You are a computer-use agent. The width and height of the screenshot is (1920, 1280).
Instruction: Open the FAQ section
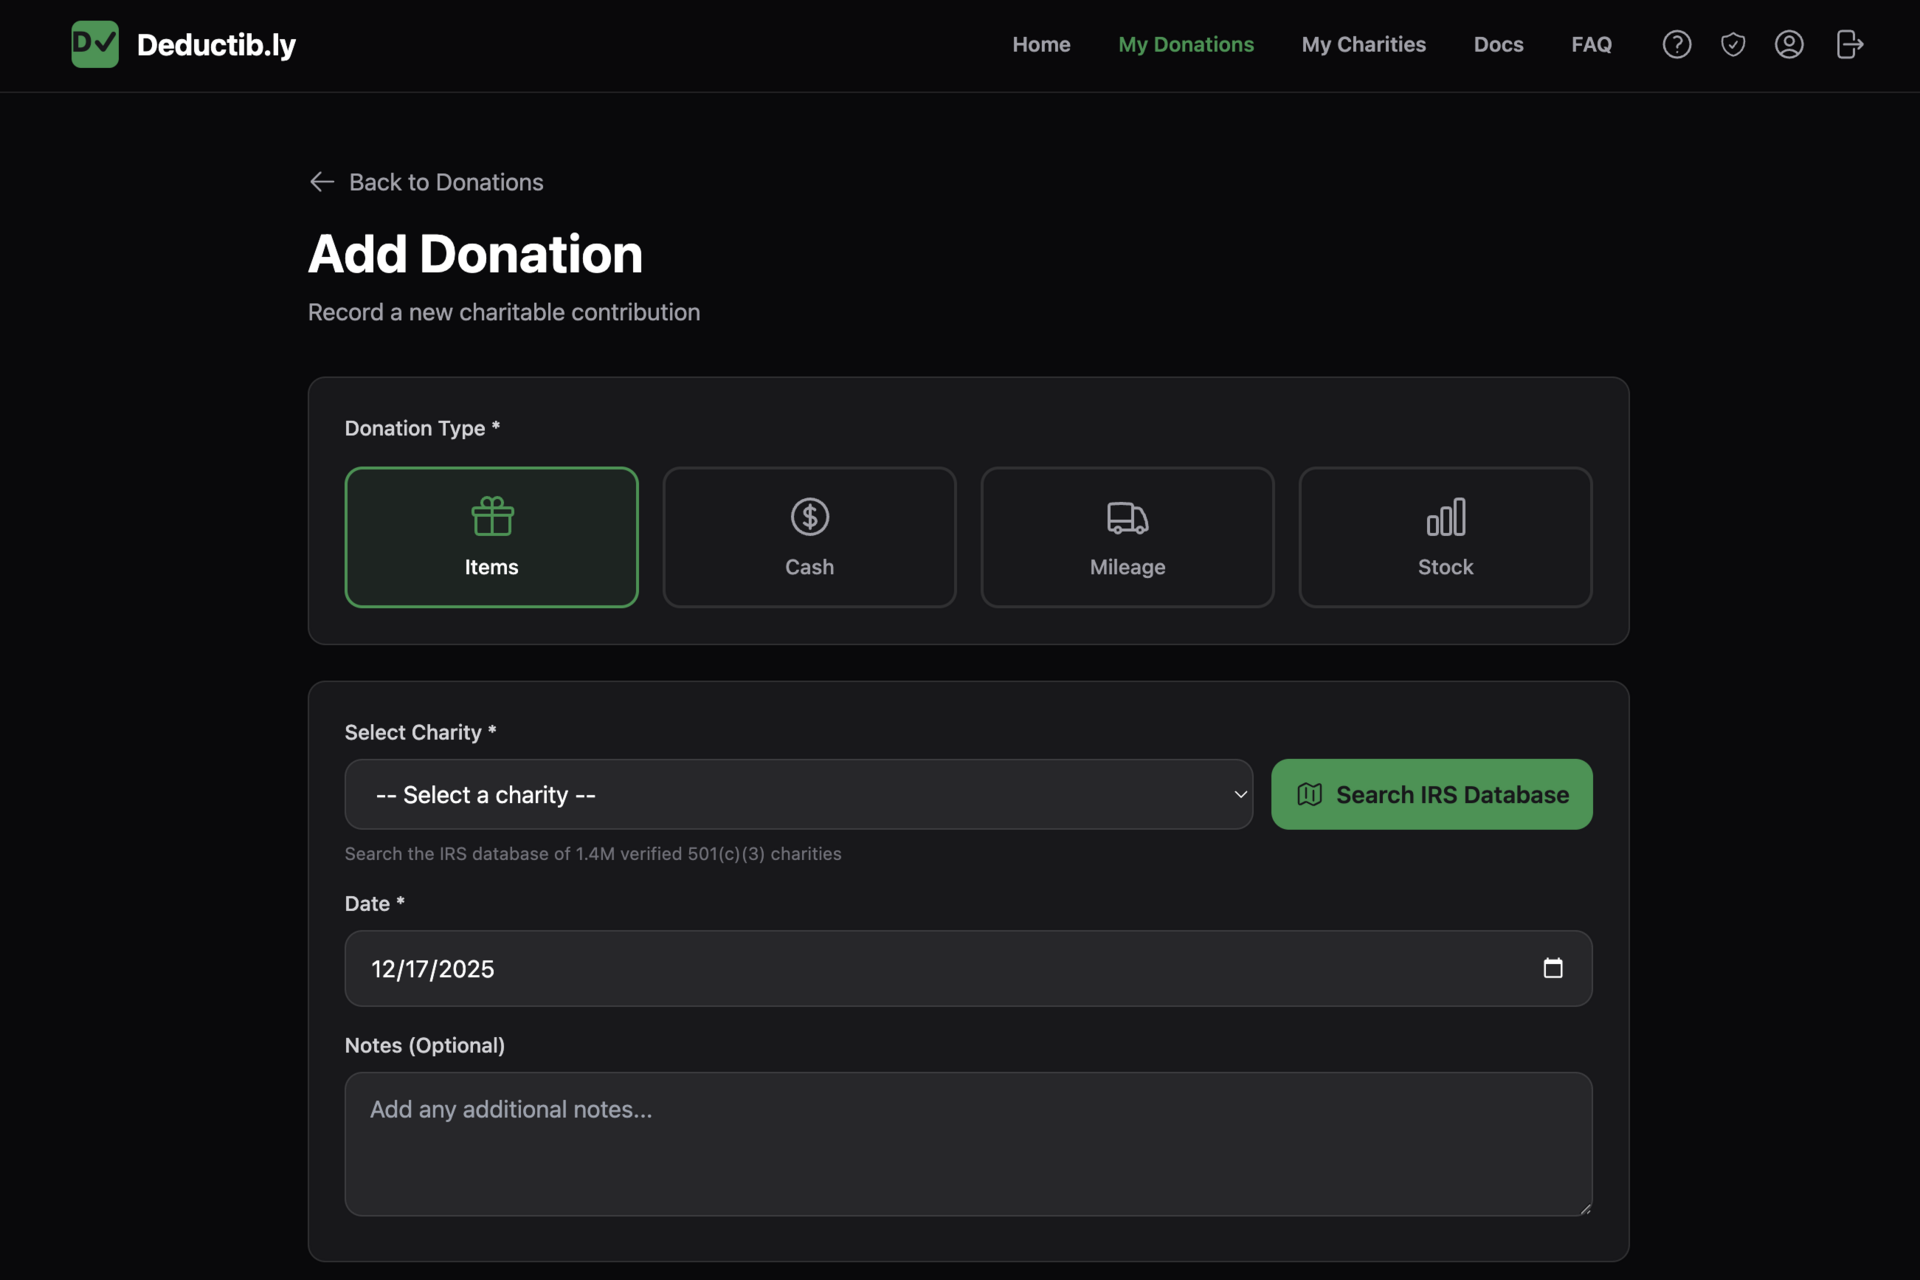[1591, 44]
